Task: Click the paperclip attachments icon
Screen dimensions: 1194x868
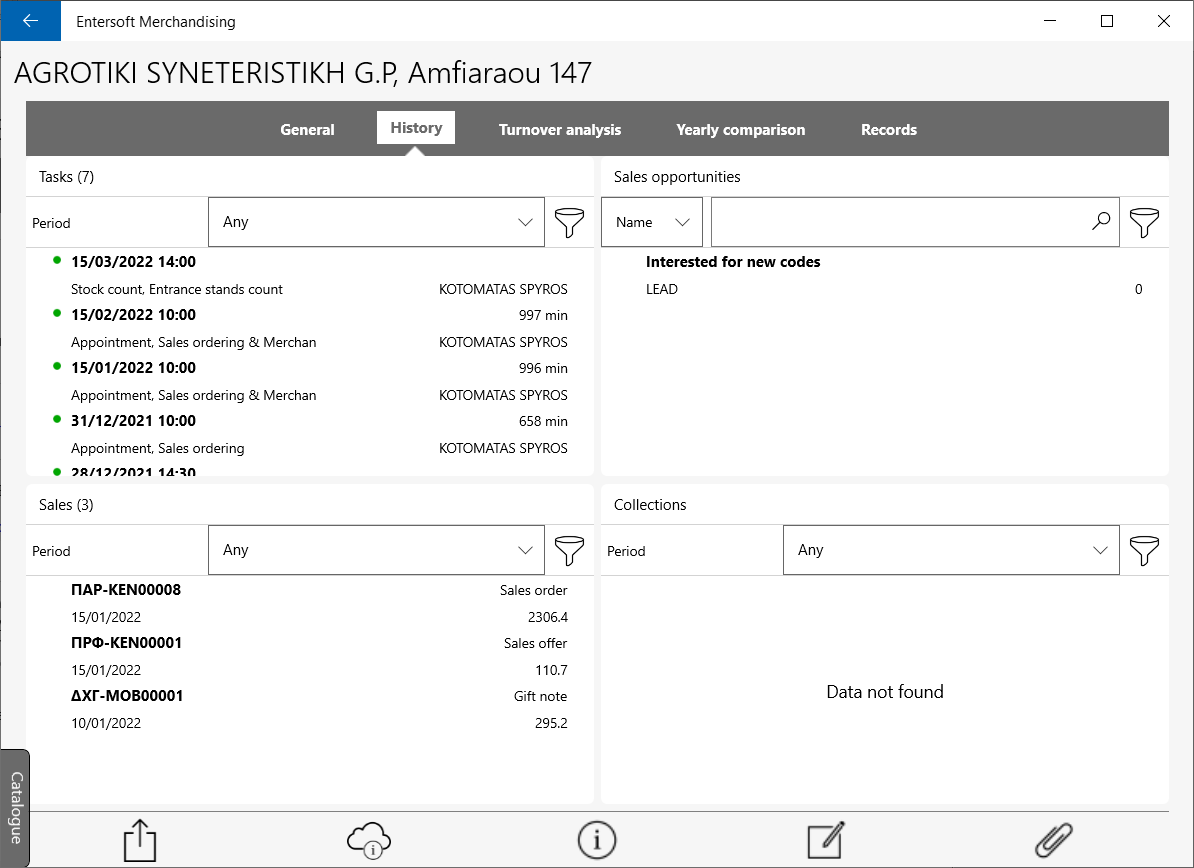Action: (1054, 840)
